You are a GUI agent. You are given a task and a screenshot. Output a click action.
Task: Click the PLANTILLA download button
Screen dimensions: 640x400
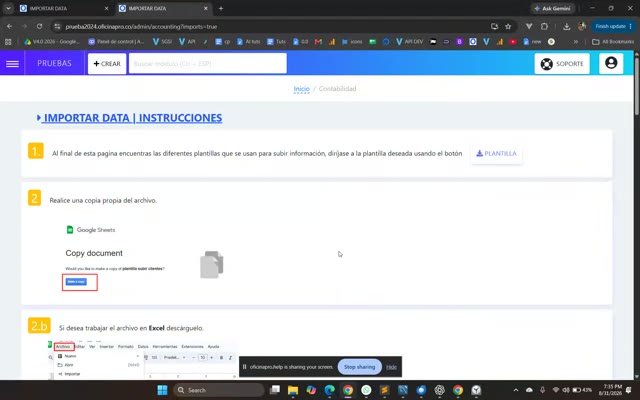[496, 153]
